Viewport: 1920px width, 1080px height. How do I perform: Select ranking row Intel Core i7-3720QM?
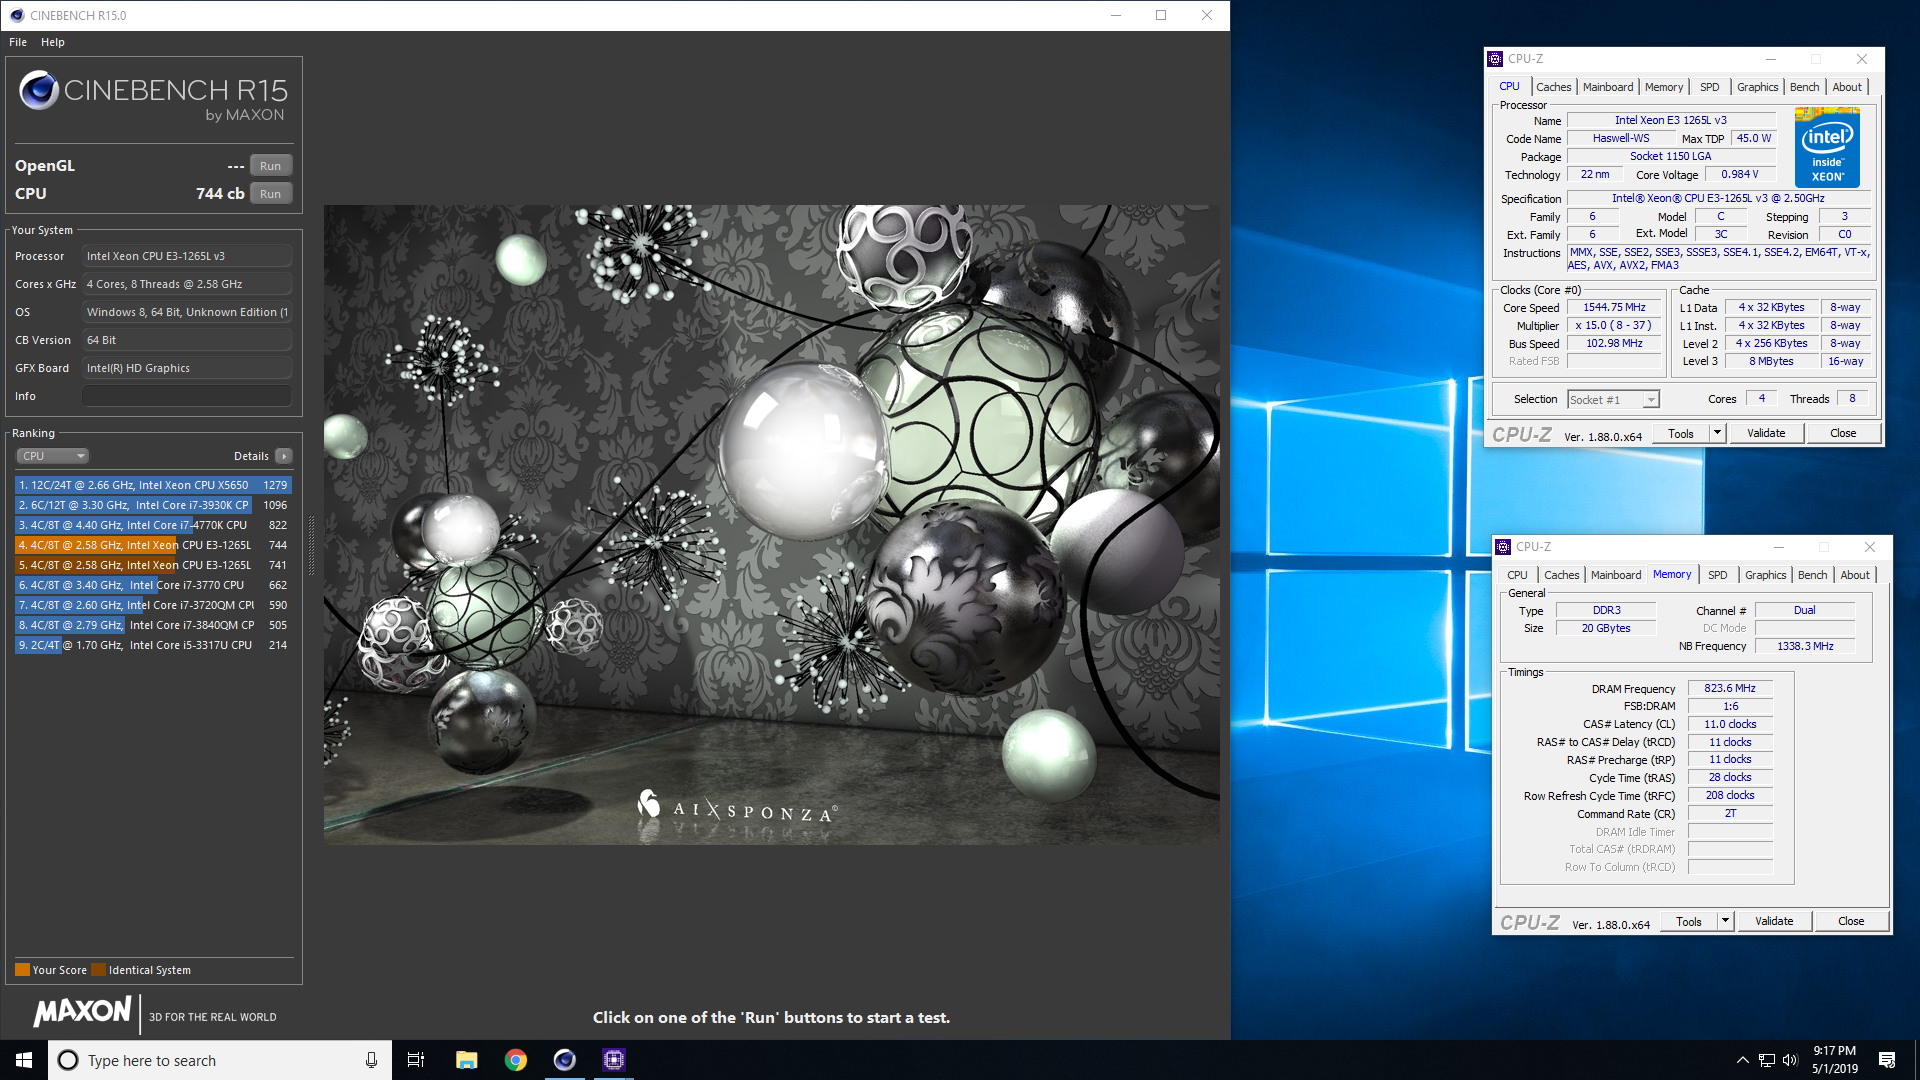click(x=153, y=605)
